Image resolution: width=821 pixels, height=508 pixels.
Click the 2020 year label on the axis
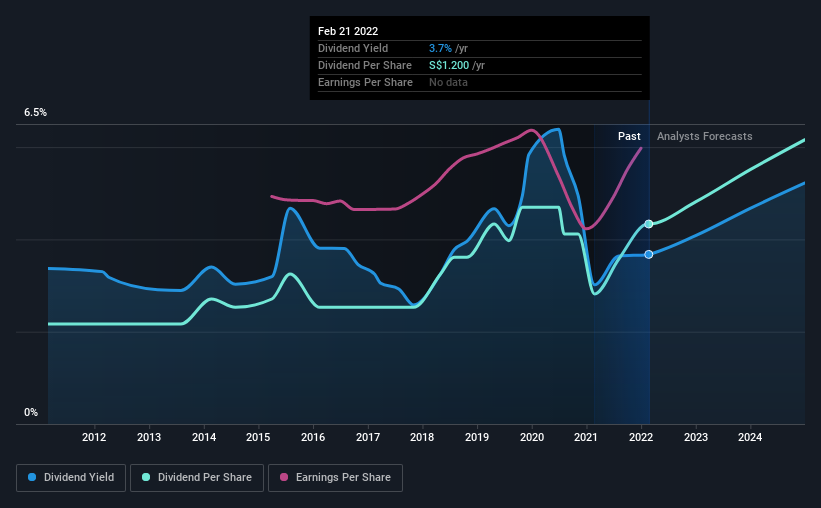tap(532, 437)
